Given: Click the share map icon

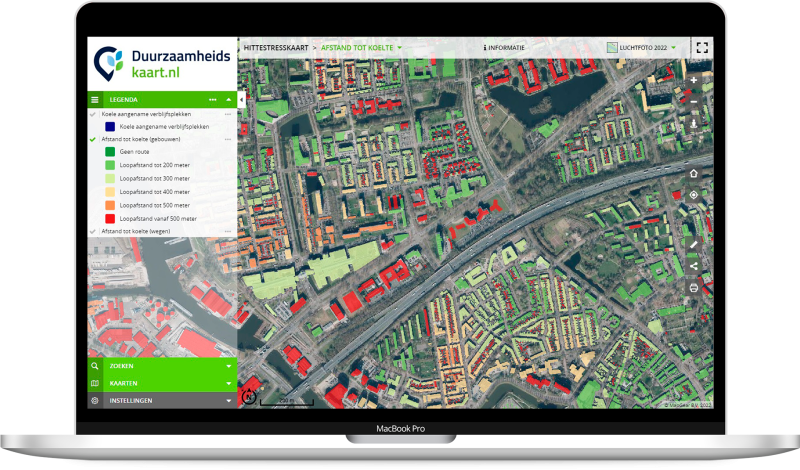Looking at the screenshot, I should (x=693, y=265).
